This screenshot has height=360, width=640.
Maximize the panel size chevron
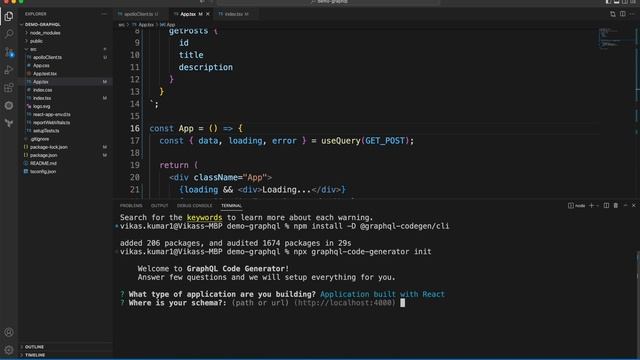625,205
